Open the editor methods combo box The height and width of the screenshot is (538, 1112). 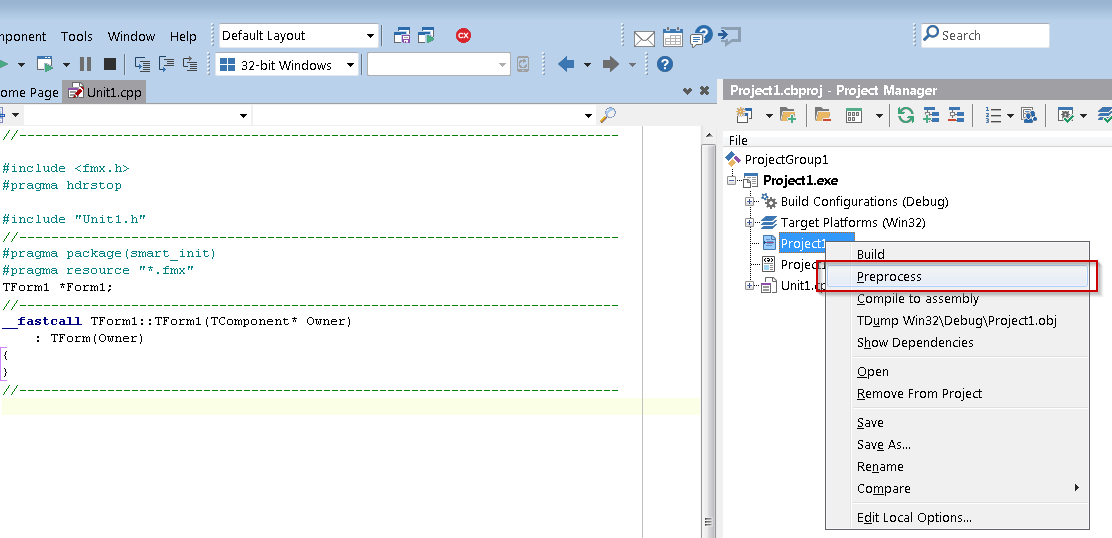click(x=424, y=115)
